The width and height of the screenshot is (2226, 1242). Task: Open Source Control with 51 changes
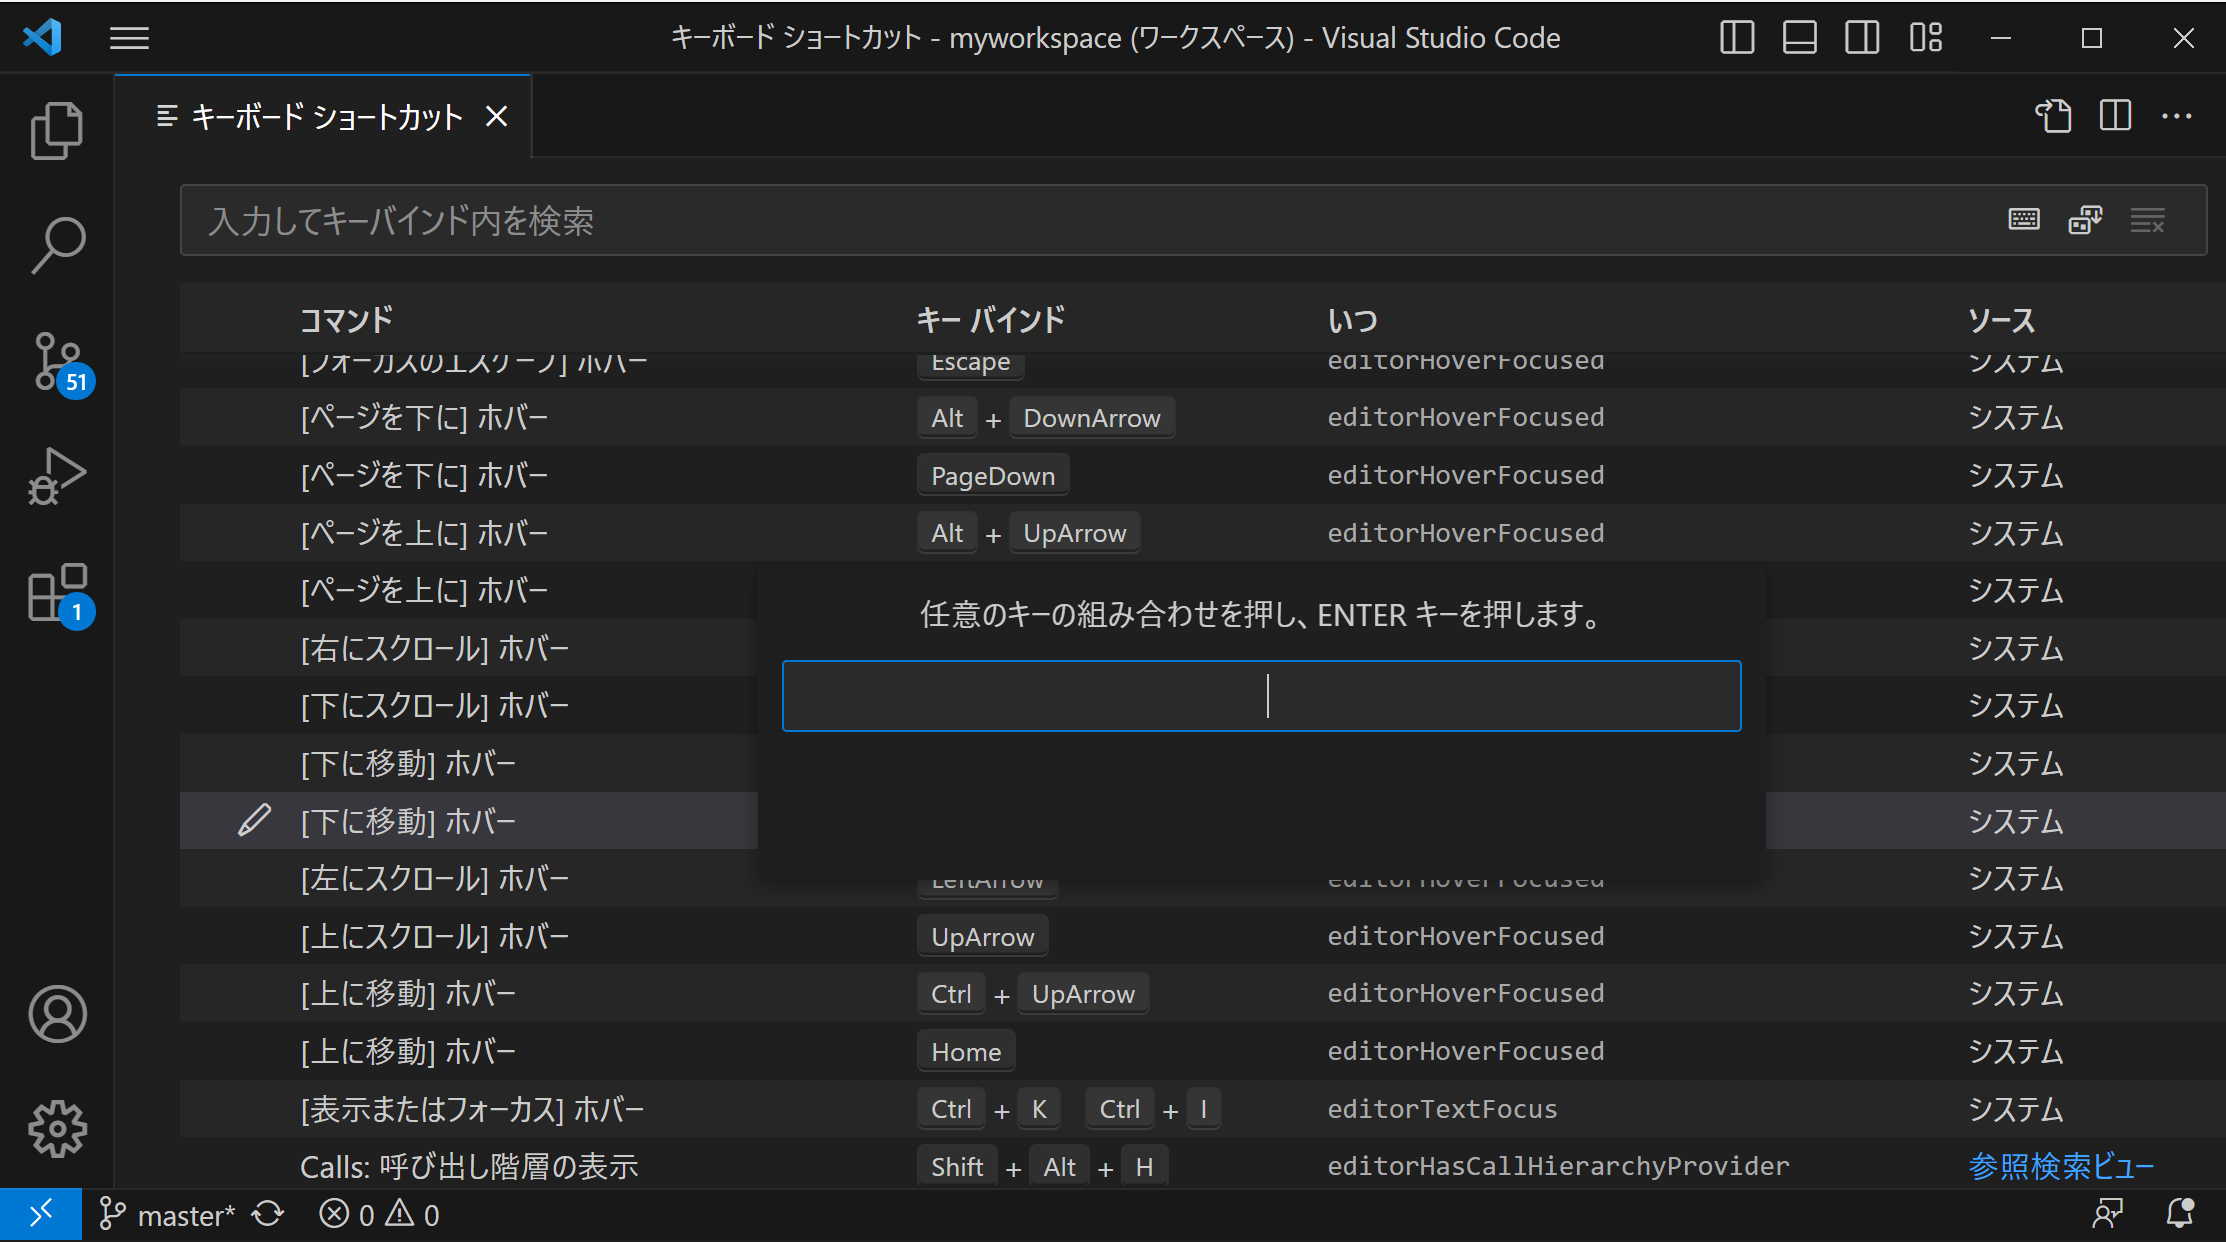(x=57, y=362)
